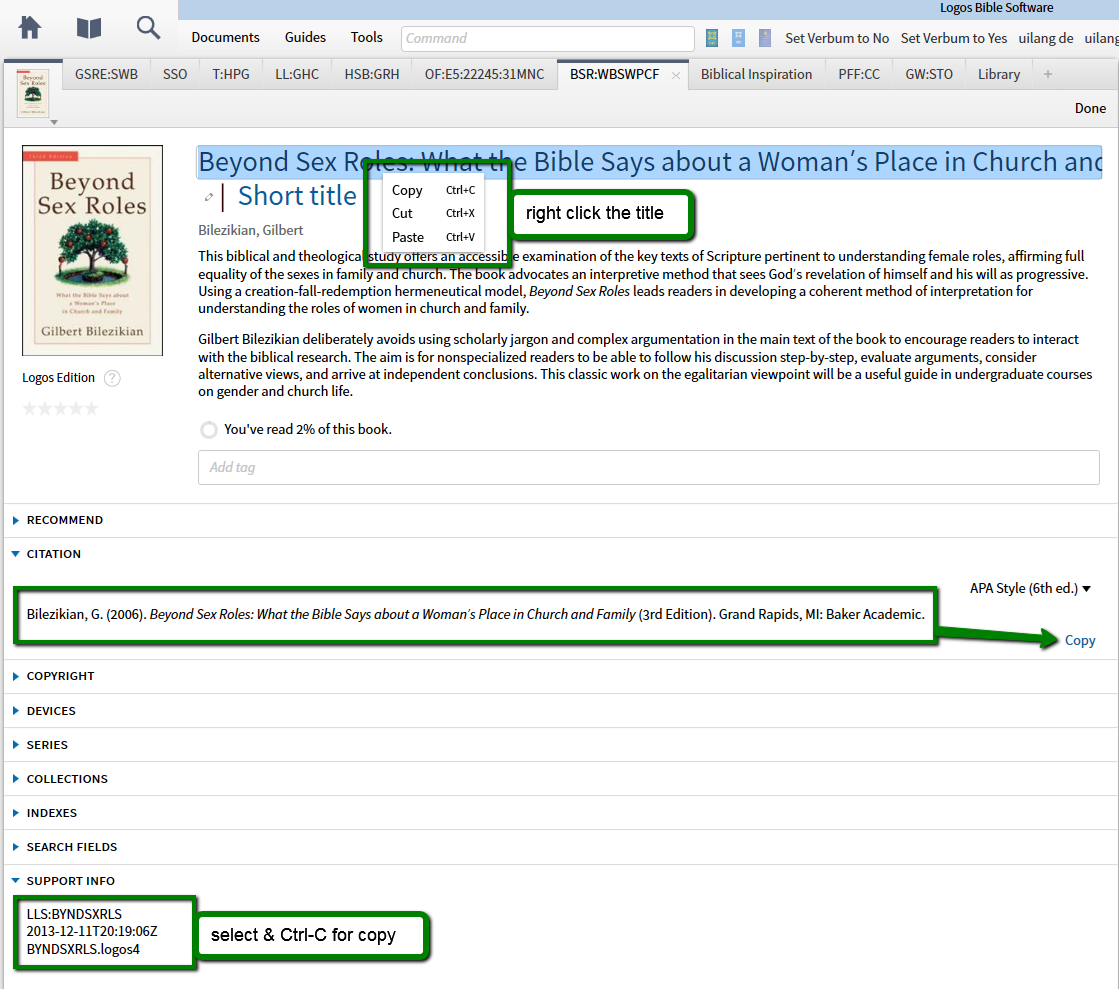This screenshot has height=989, width=1119.
Task: Click second layout shortcut icon in toolbar
Action: point(739,38)
